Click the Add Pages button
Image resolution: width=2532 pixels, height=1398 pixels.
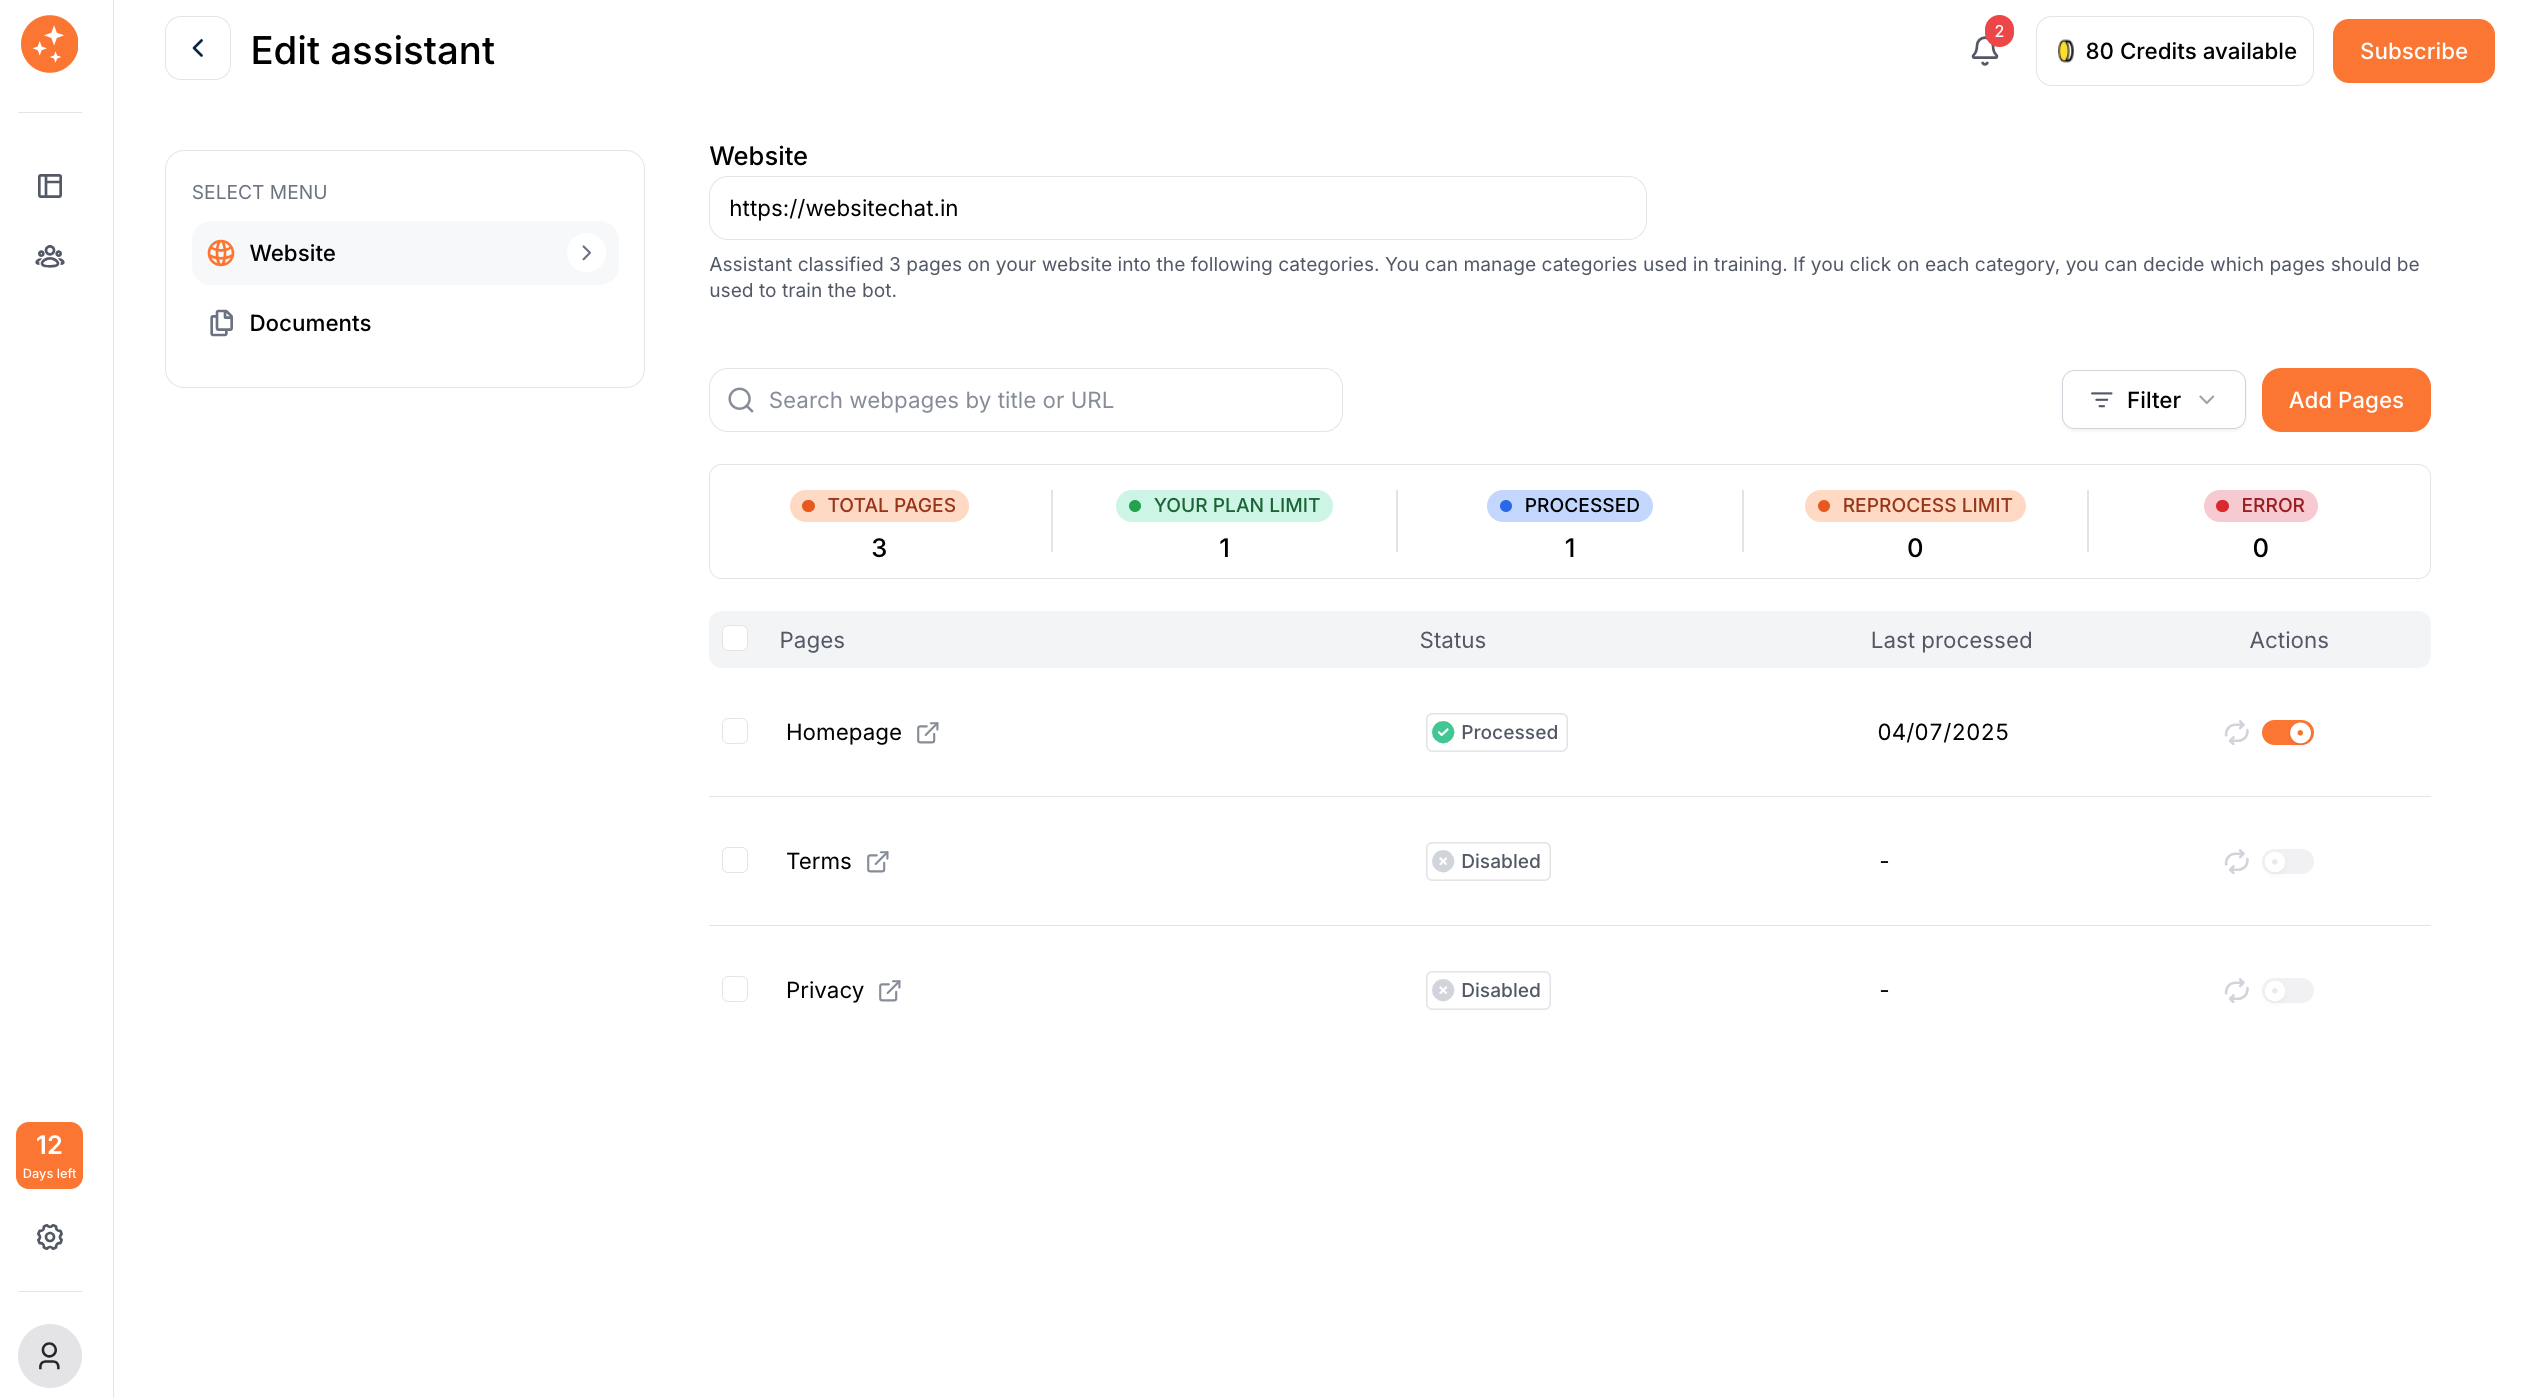[2345, 400]
